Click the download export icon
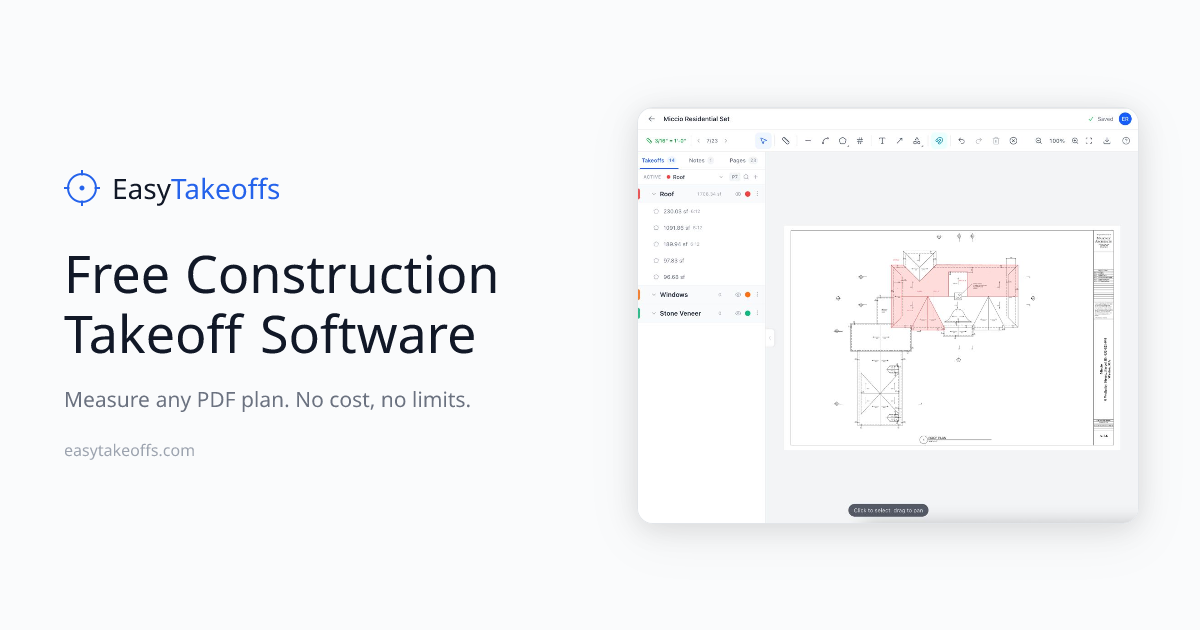Viewport: 1200px width, 630px height. [x=1105, y=140]
